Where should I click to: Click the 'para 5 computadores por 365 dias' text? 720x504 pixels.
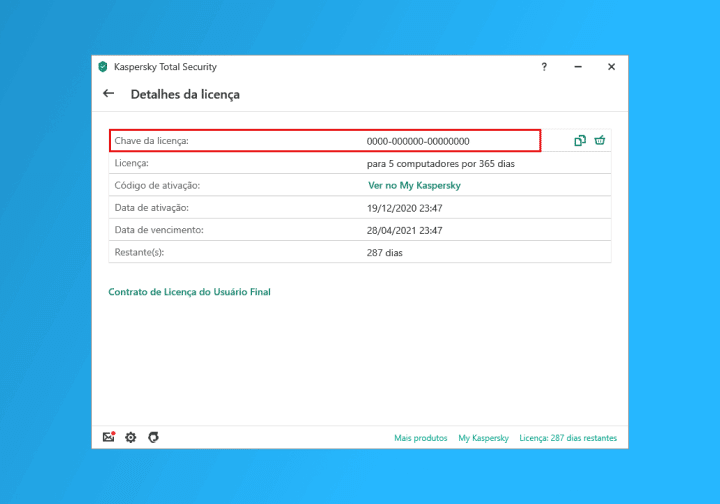[441, 163]
